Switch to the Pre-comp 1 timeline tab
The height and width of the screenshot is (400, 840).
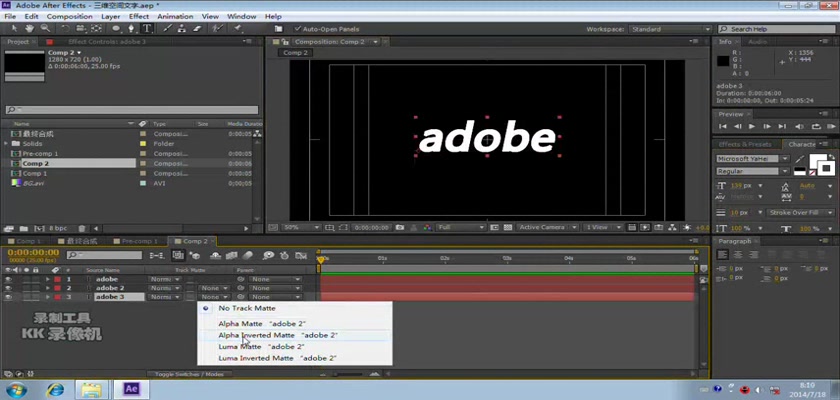(140, 241)
